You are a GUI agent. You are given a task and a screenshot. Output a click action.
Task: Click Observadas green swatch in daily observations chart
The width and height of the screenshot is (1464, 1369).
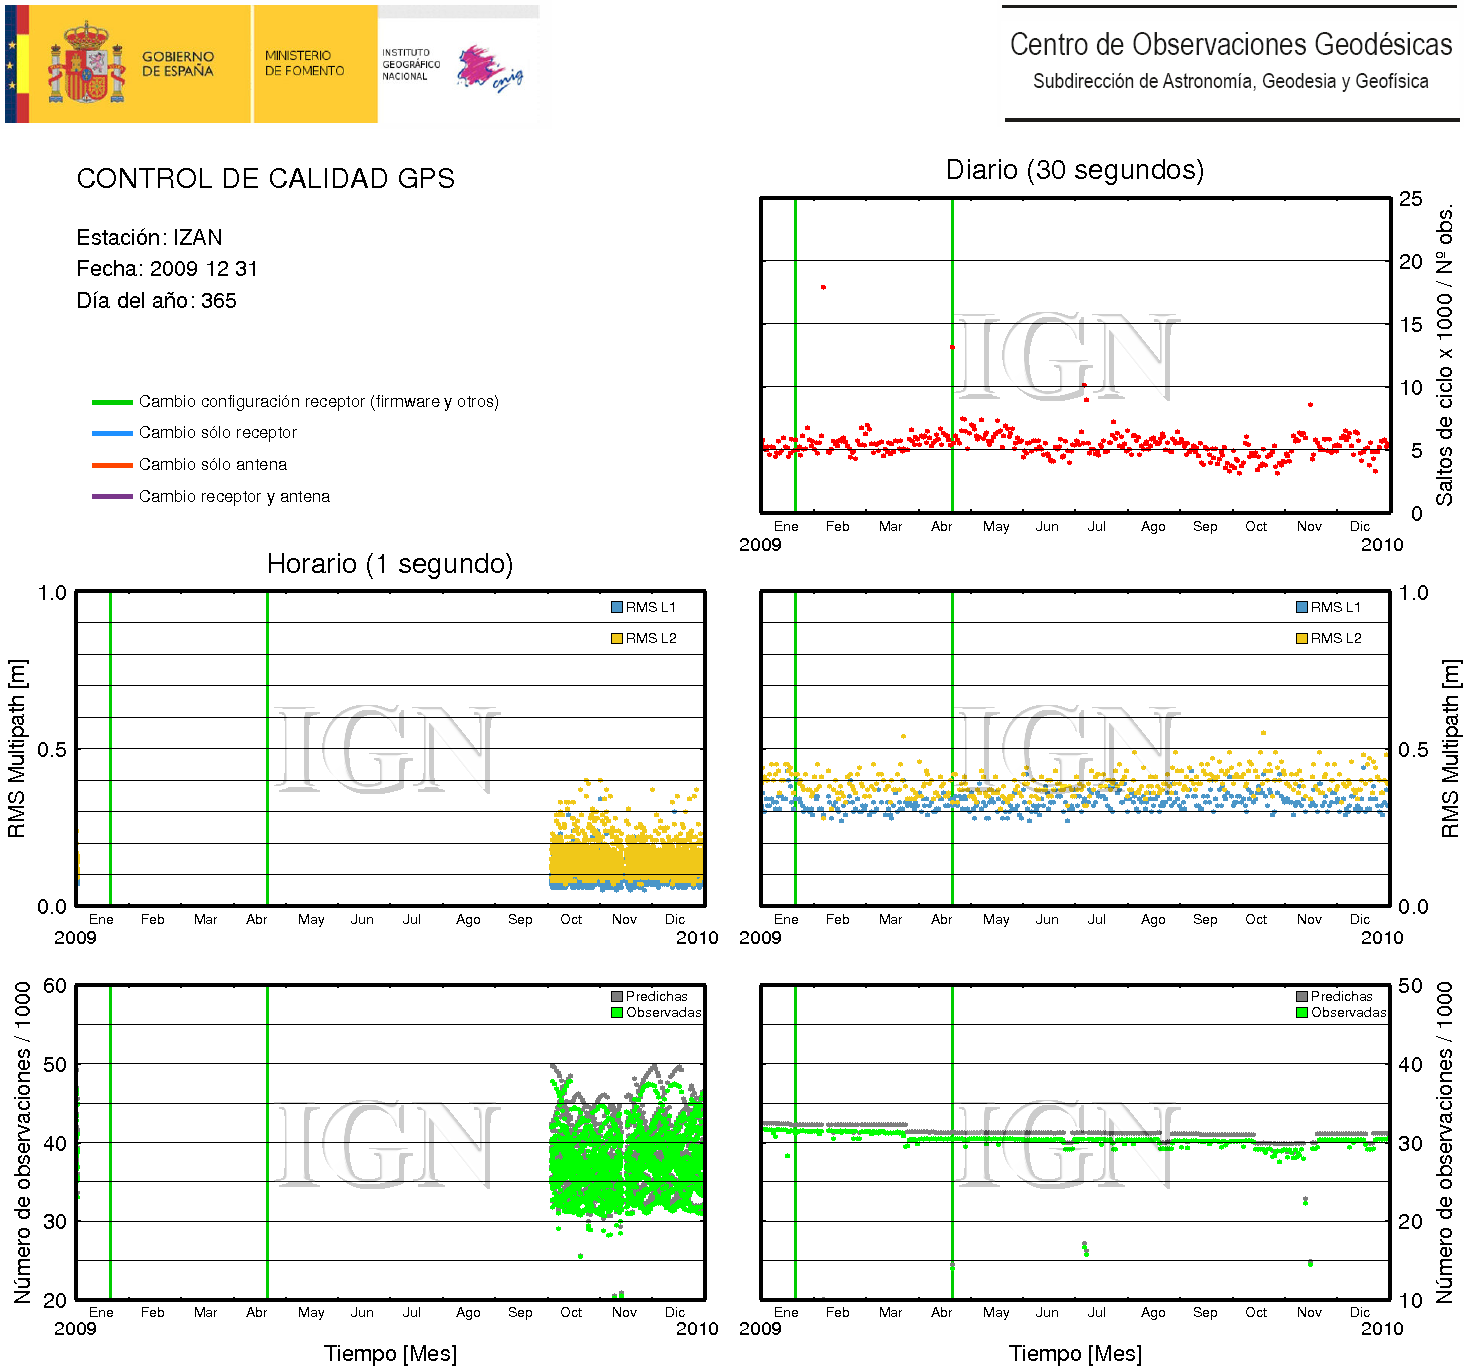(1302, 1012)
